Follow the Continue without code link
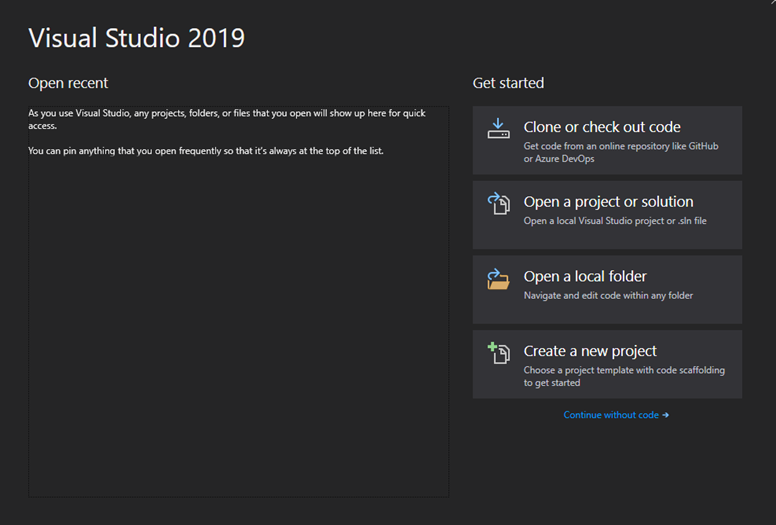 coord(611,415)
